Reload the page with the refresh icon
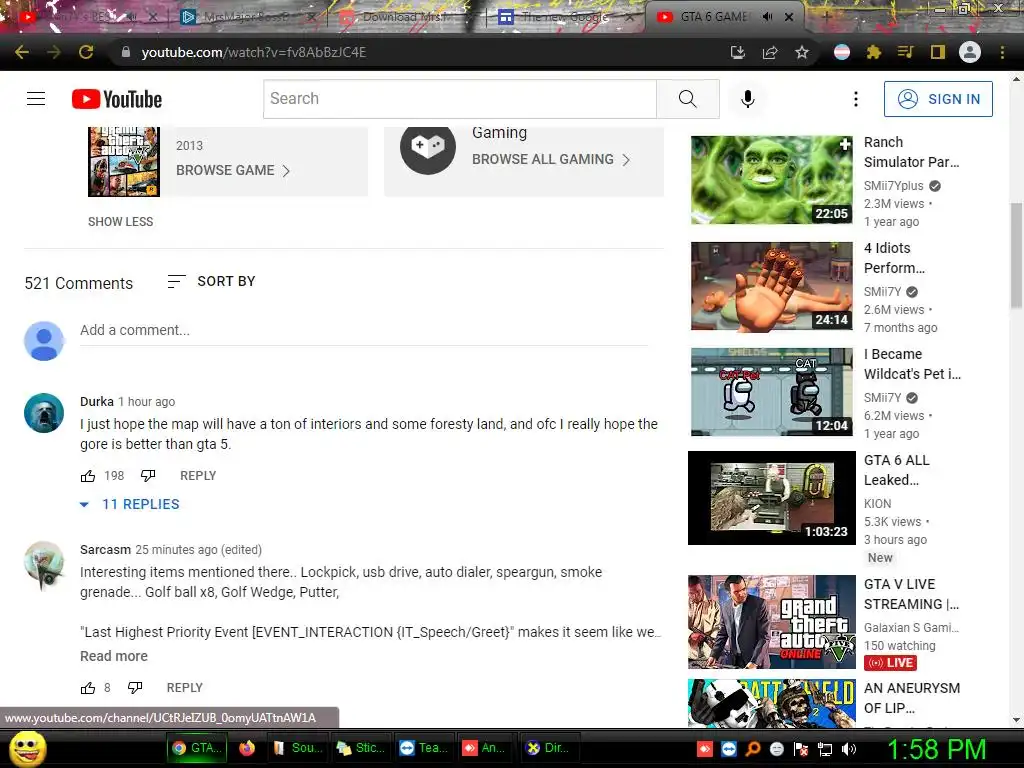The height and width of the screenshot is (768, 1024). point(86,52)
